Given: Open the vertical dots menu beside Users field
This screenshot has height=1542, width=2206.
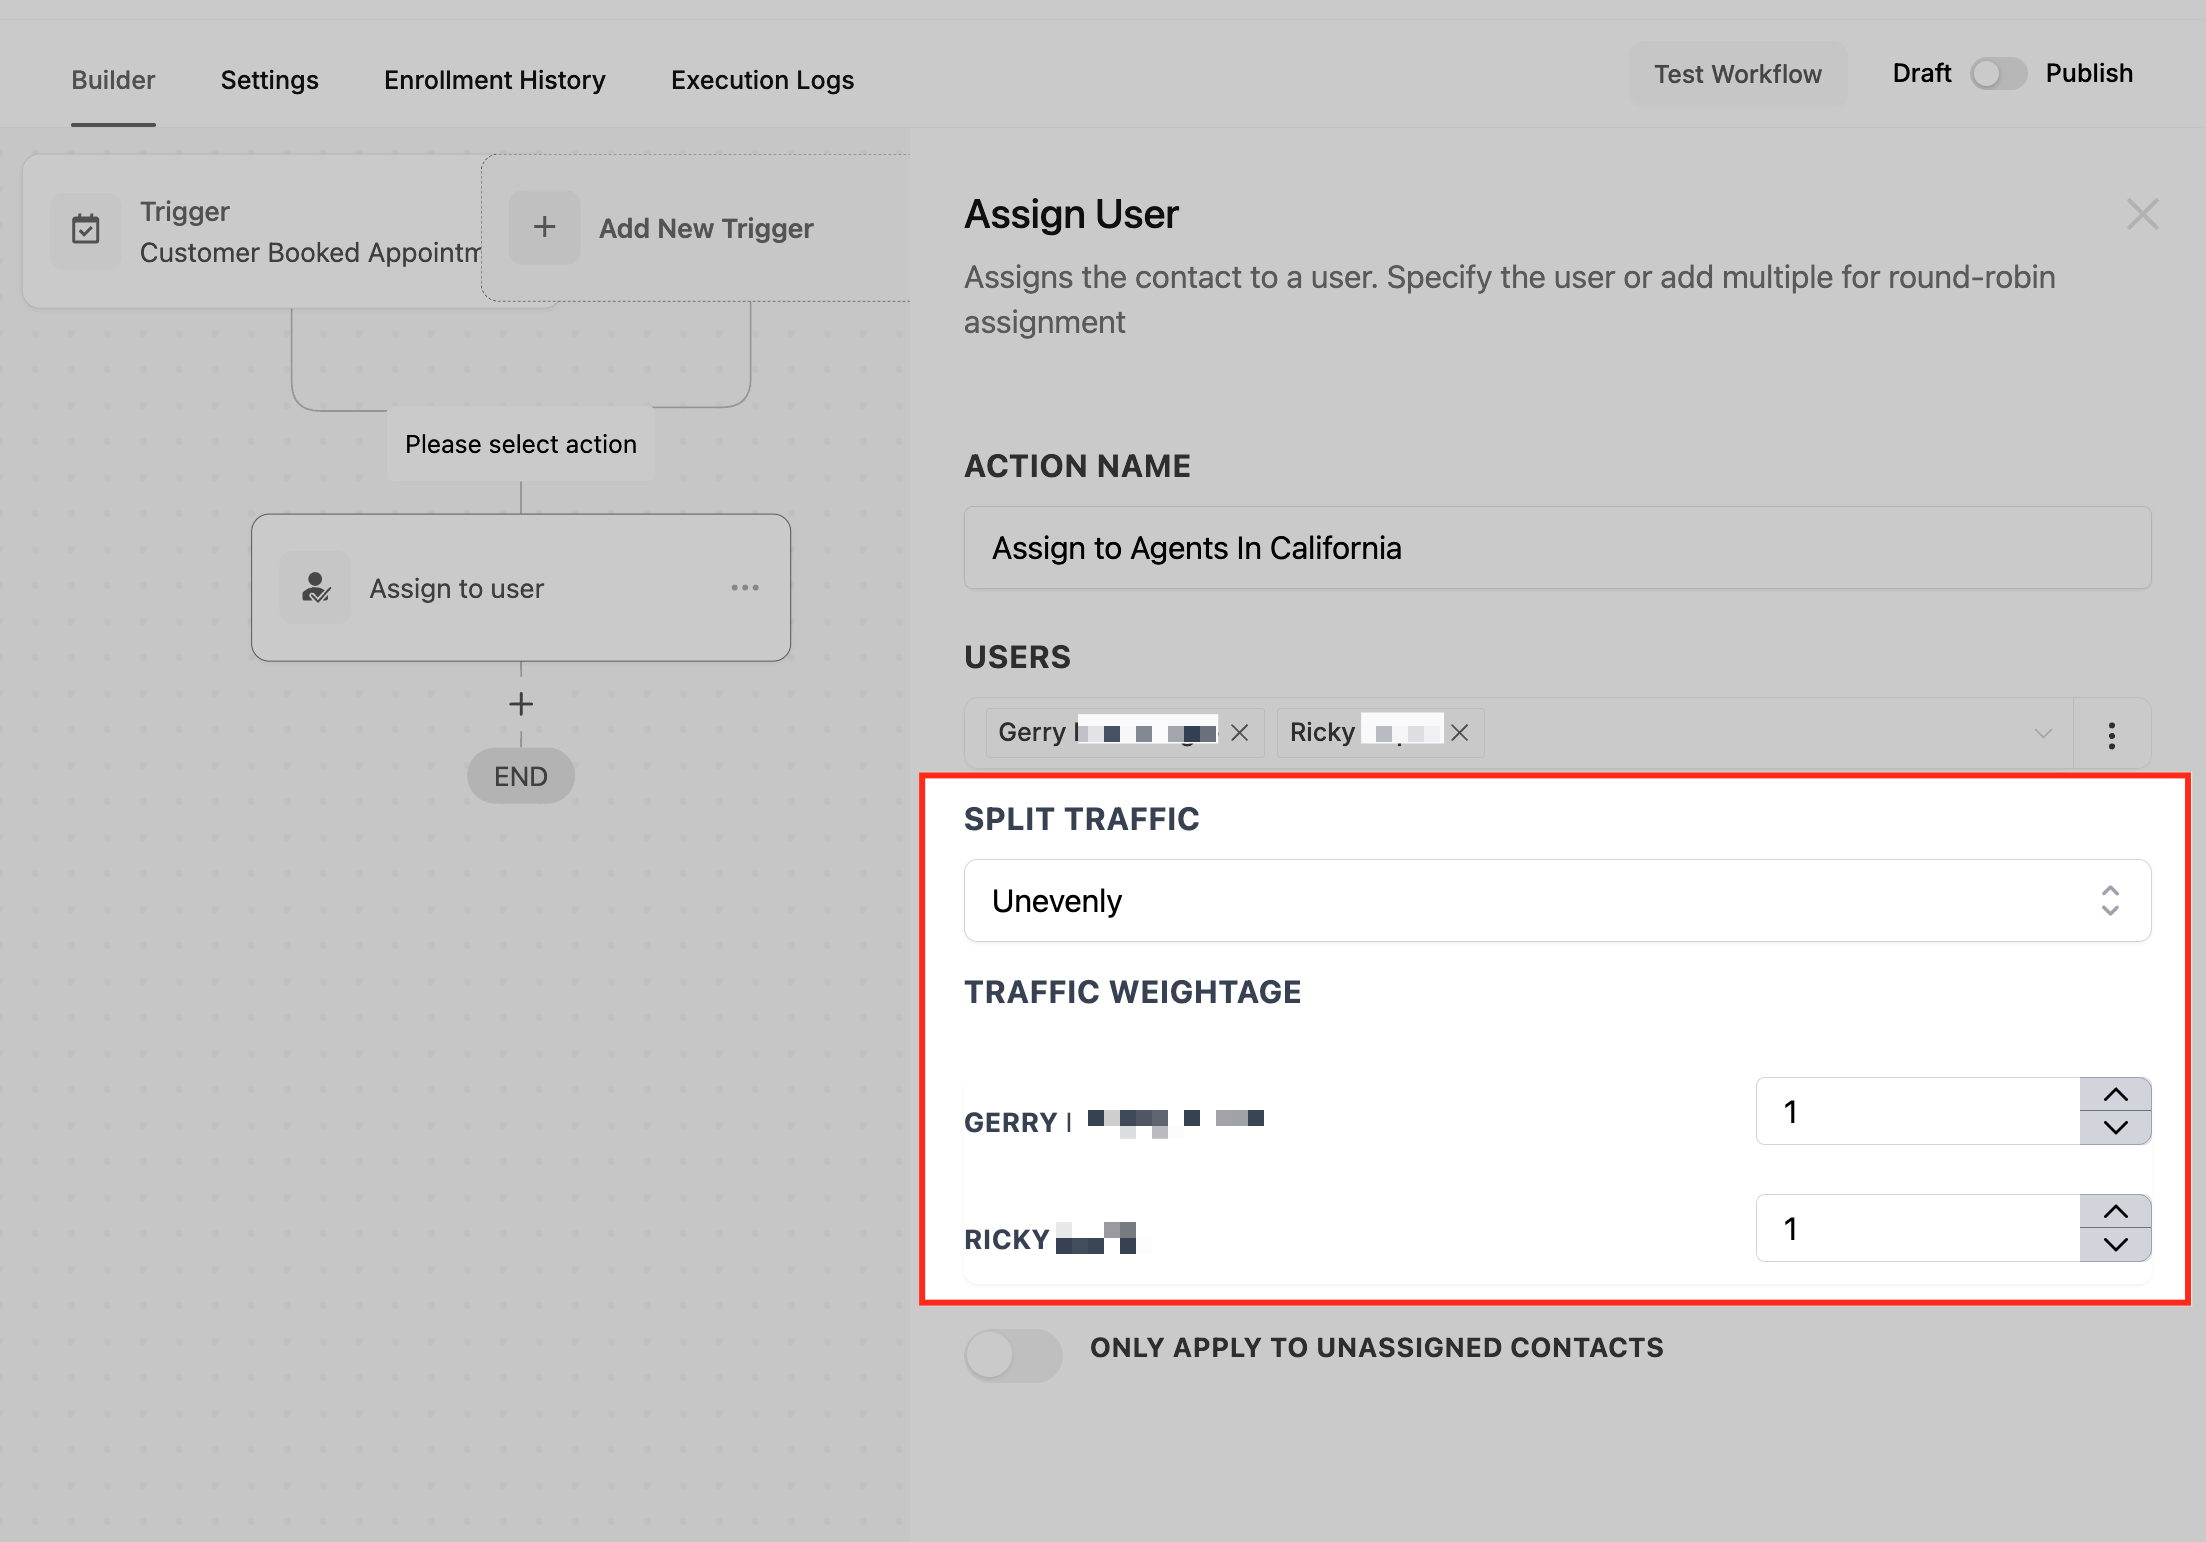Looking at the screenshot, I should [x=2111, y=735].
